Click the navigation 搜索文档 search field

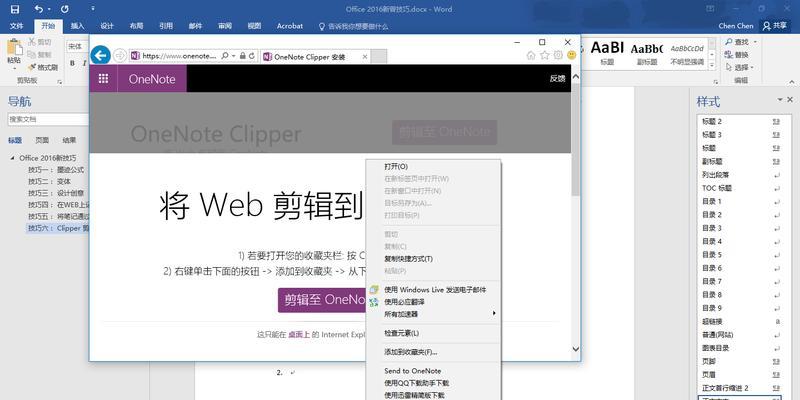[x=48, y=119]
